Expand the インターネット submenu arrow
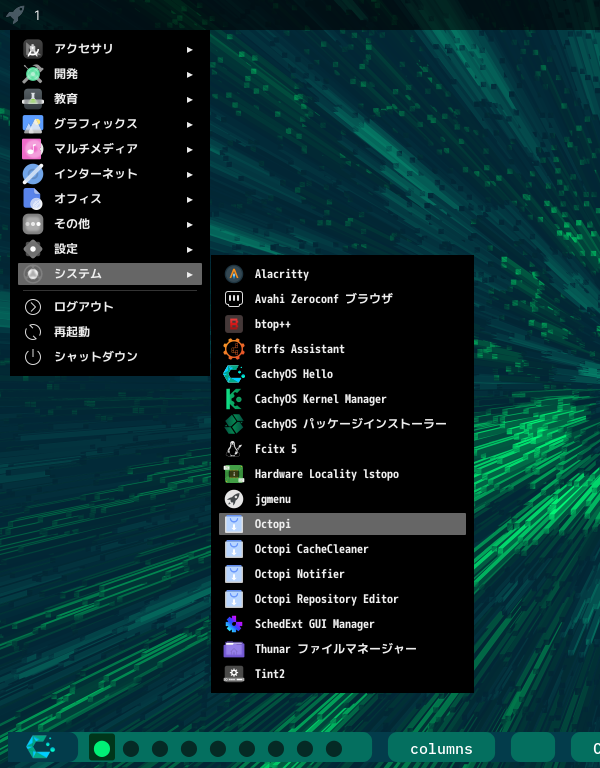 189,174
